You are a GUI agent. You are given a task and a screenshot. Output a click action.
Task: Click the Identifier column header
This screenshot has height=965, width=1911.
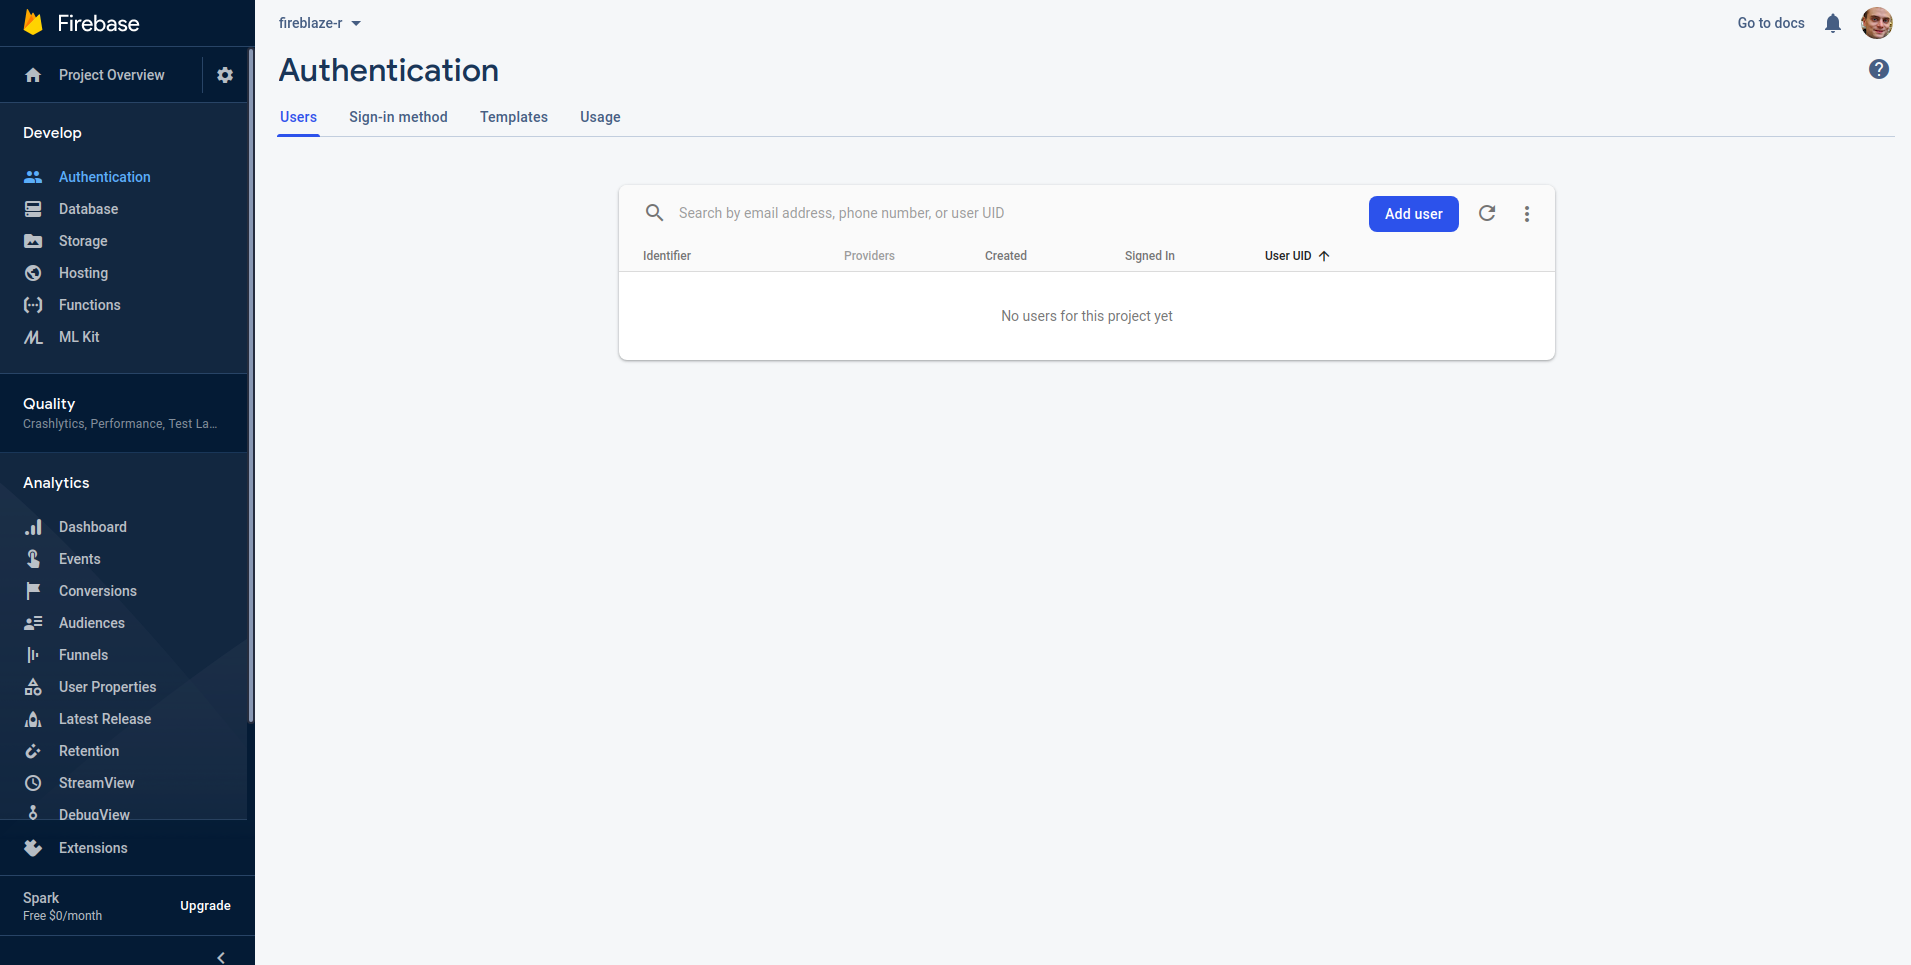click(x=667, y=256)
